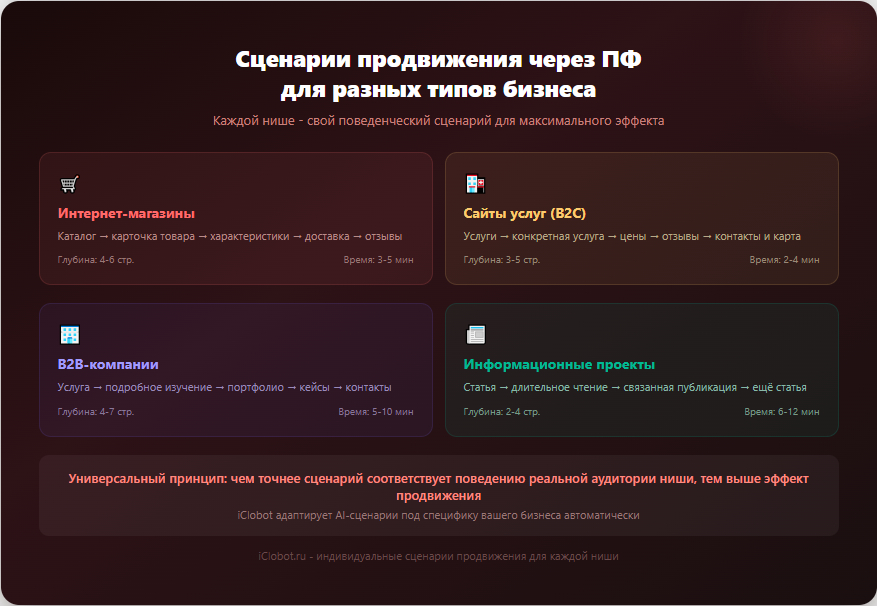
Task: Click the Услуги → конкретная услуга scenario text
Action: 631,236
